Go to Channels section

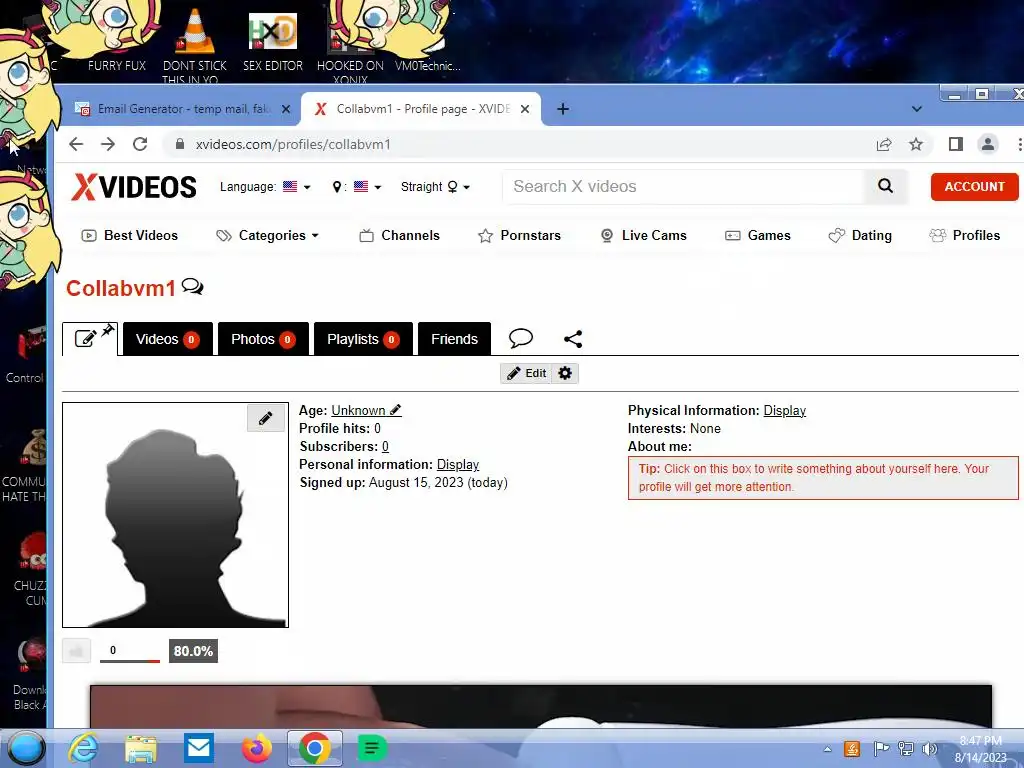(x=399, y=236)
